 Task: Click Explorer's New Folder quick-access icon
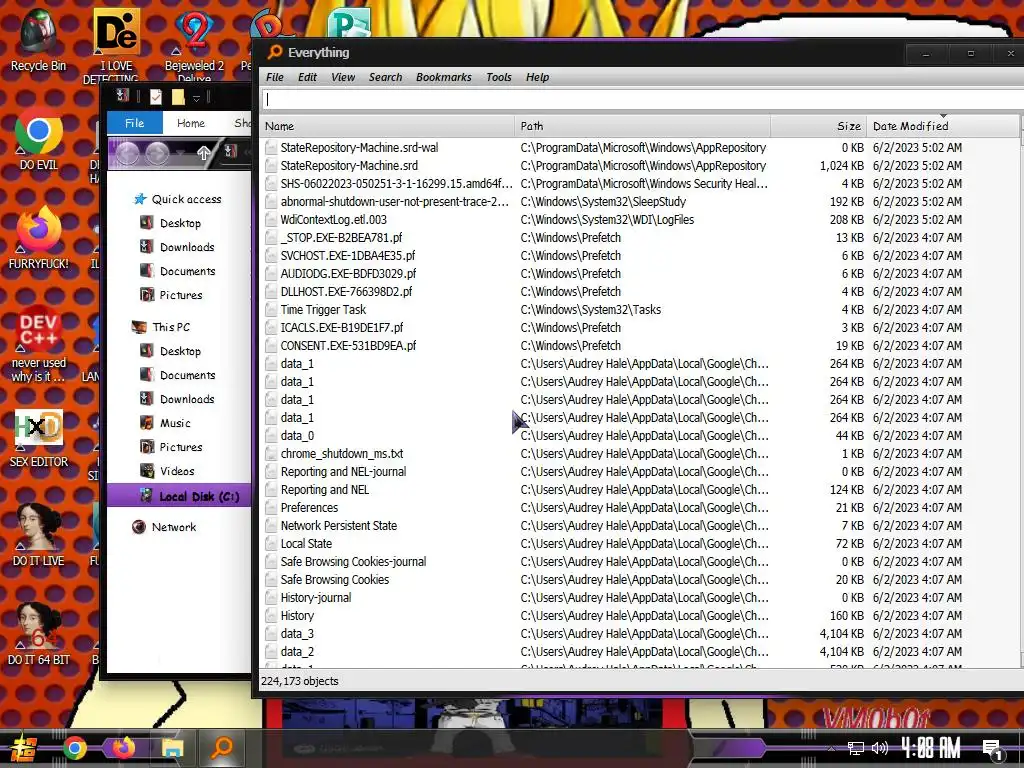pos(178,97)
